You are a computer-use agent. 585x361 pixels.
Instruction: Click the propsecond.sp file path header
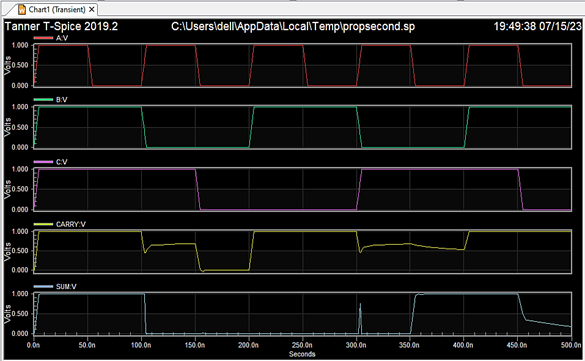click(293, 26)
